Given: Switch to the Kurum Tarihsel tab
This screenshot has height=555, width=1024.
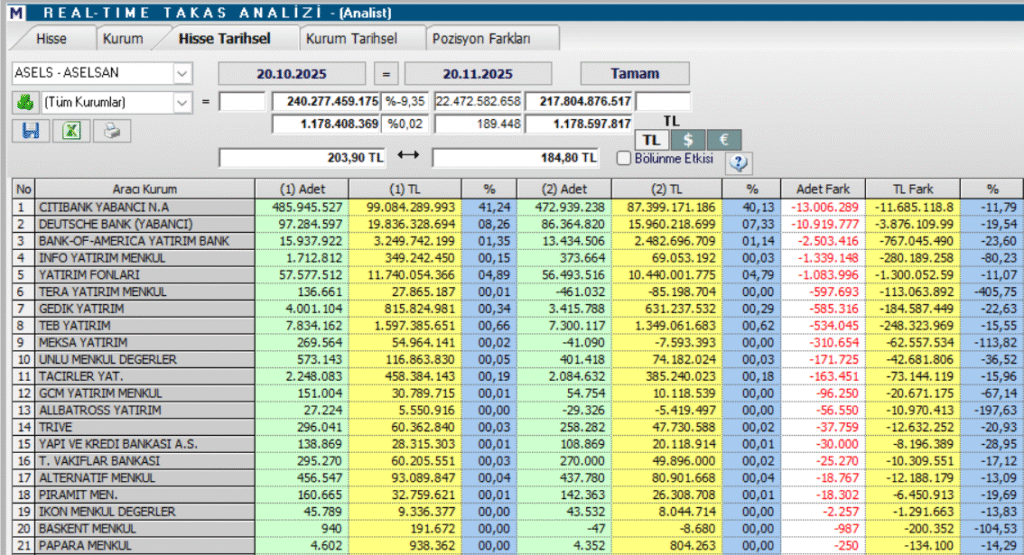Looking at the screenshot, I should point(350,39).
